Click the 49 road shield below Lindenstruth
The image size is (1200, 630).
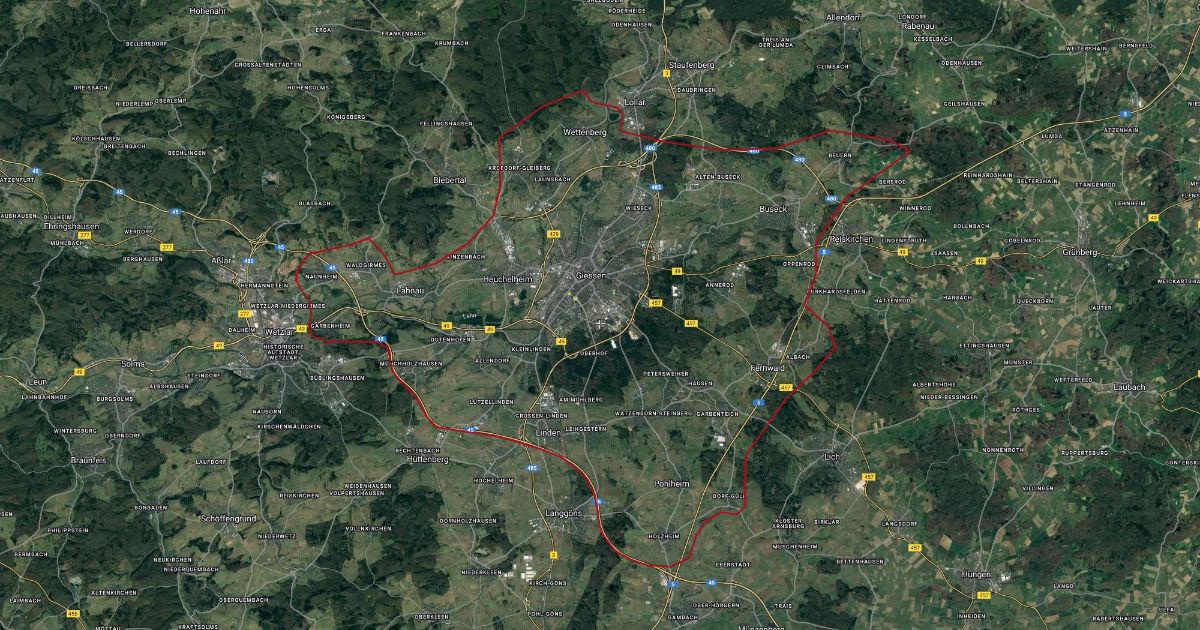902,252
